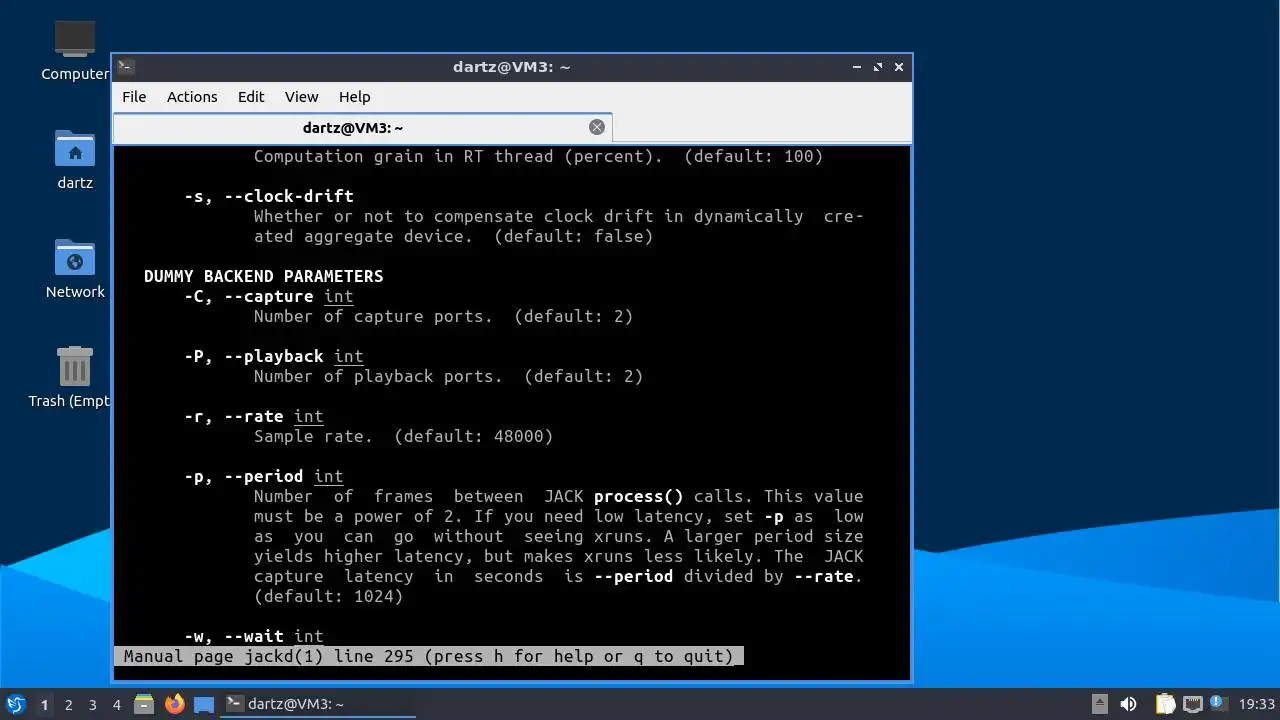
Task: Switch to workspace 4 in pager
Action: point(116,704)
